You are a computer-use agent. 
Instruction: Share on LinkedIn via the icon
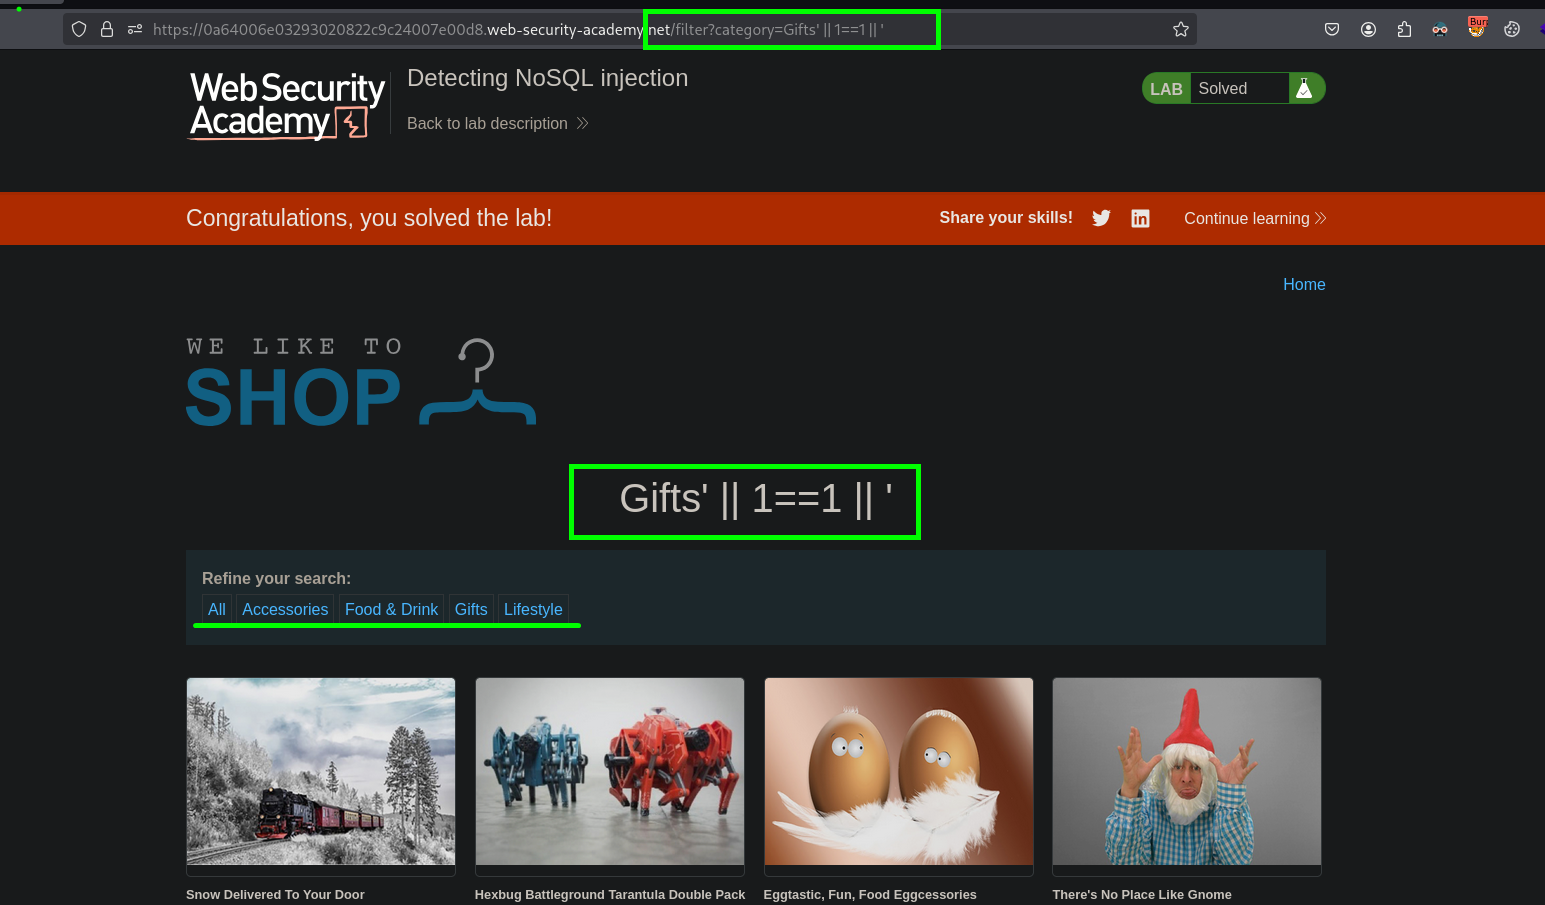(x=1140, y=218)
